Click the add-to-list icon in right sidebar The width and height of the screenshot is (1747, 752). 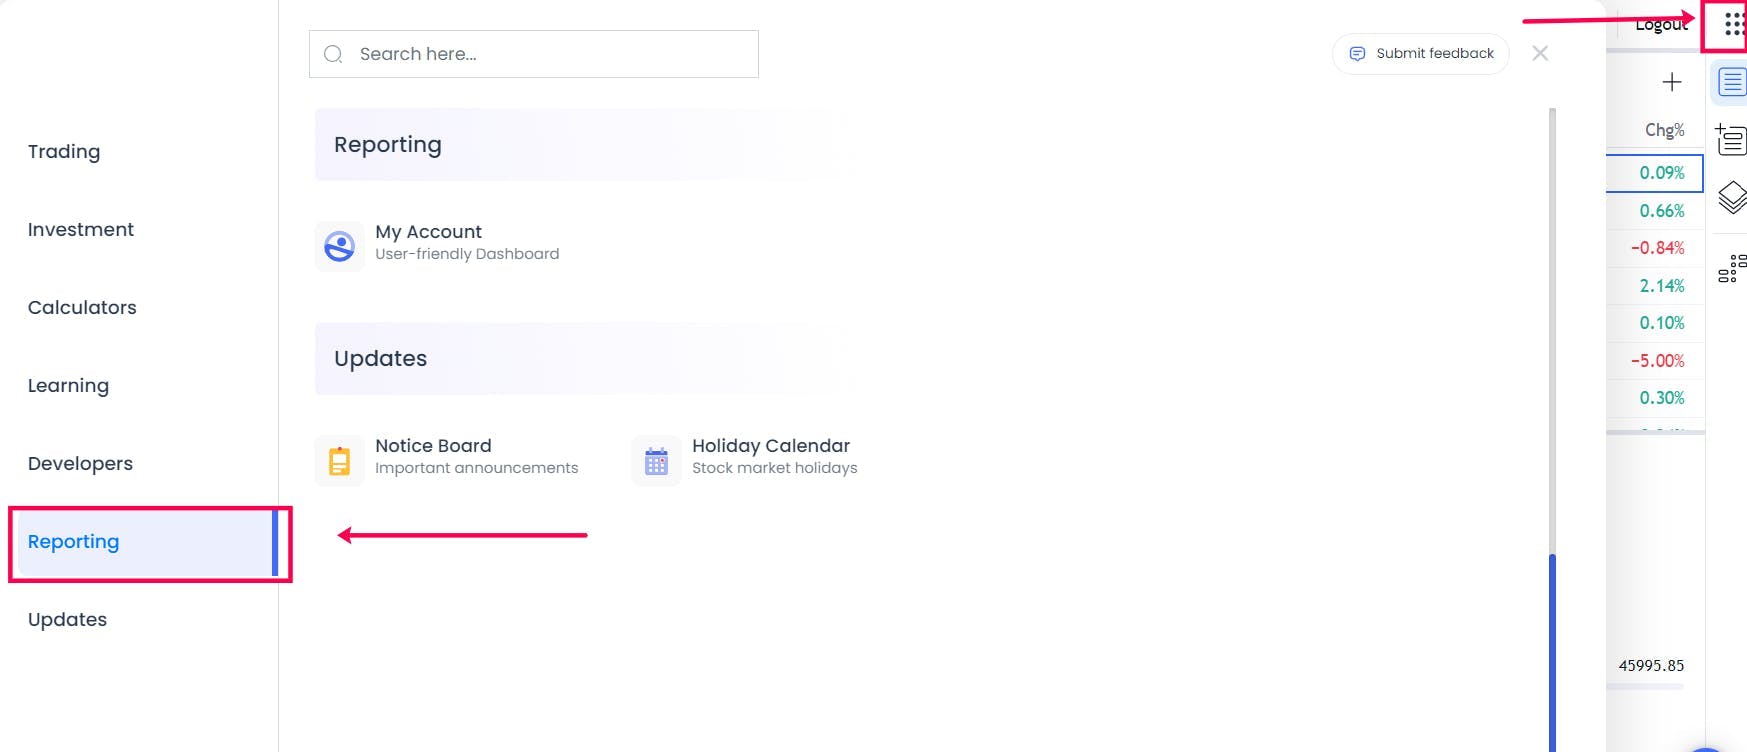tap(1731, 139)
